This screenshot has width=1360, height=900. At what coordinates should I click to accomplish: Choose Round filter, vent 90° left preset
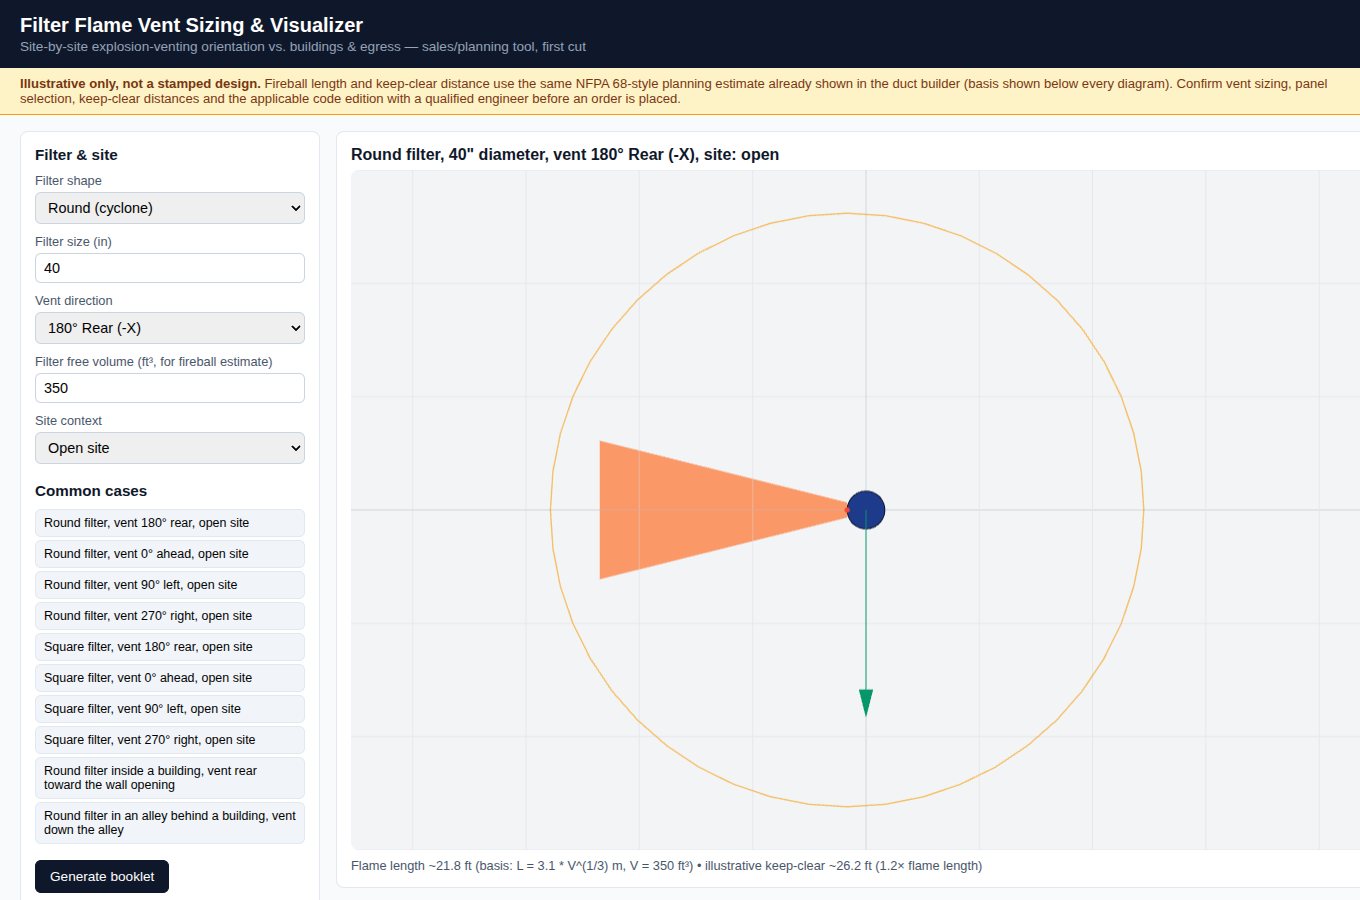170,585
